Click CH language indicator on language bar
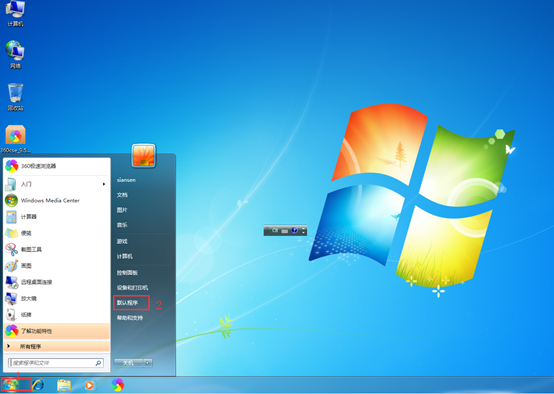The width and height of the screenshot is (554, 394). pos(275,231)
